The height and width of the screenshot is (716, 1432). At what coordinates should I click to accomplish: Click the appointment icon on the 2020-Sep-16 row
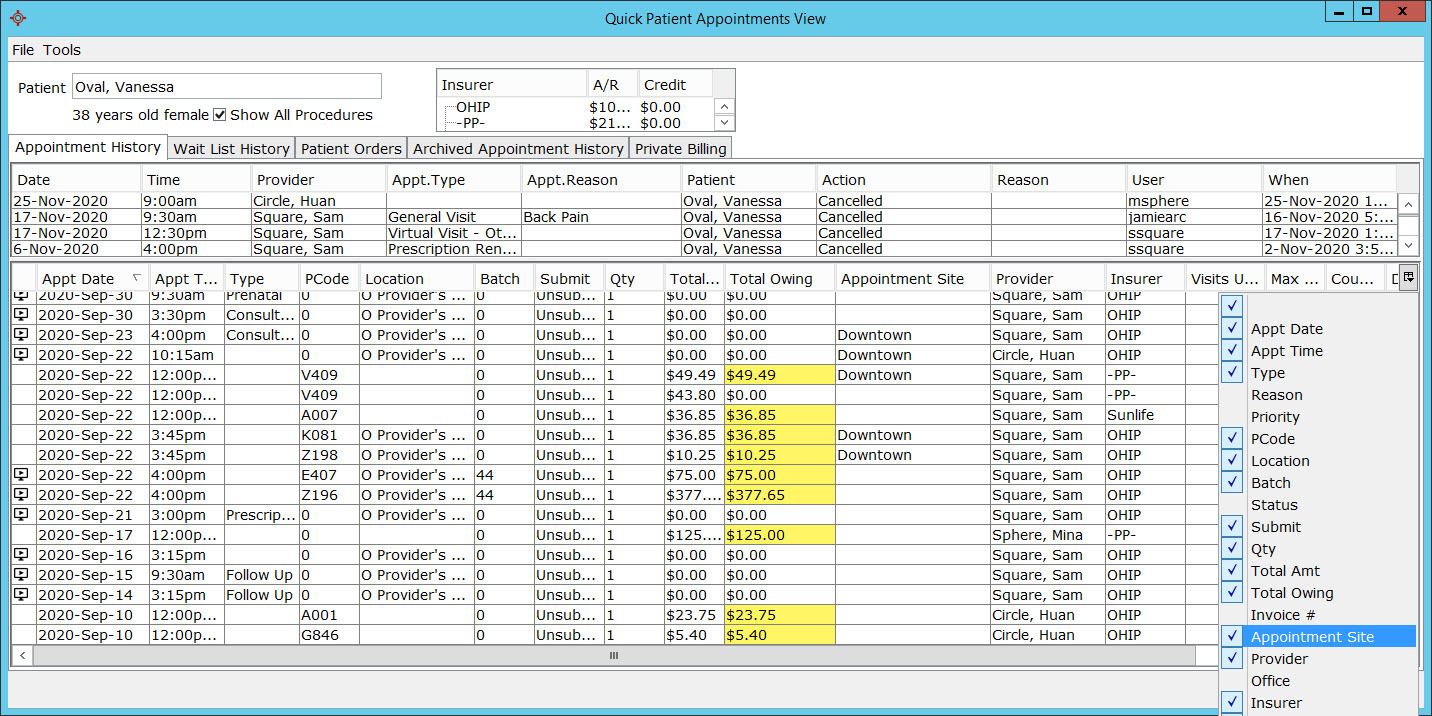coord(22,555)
